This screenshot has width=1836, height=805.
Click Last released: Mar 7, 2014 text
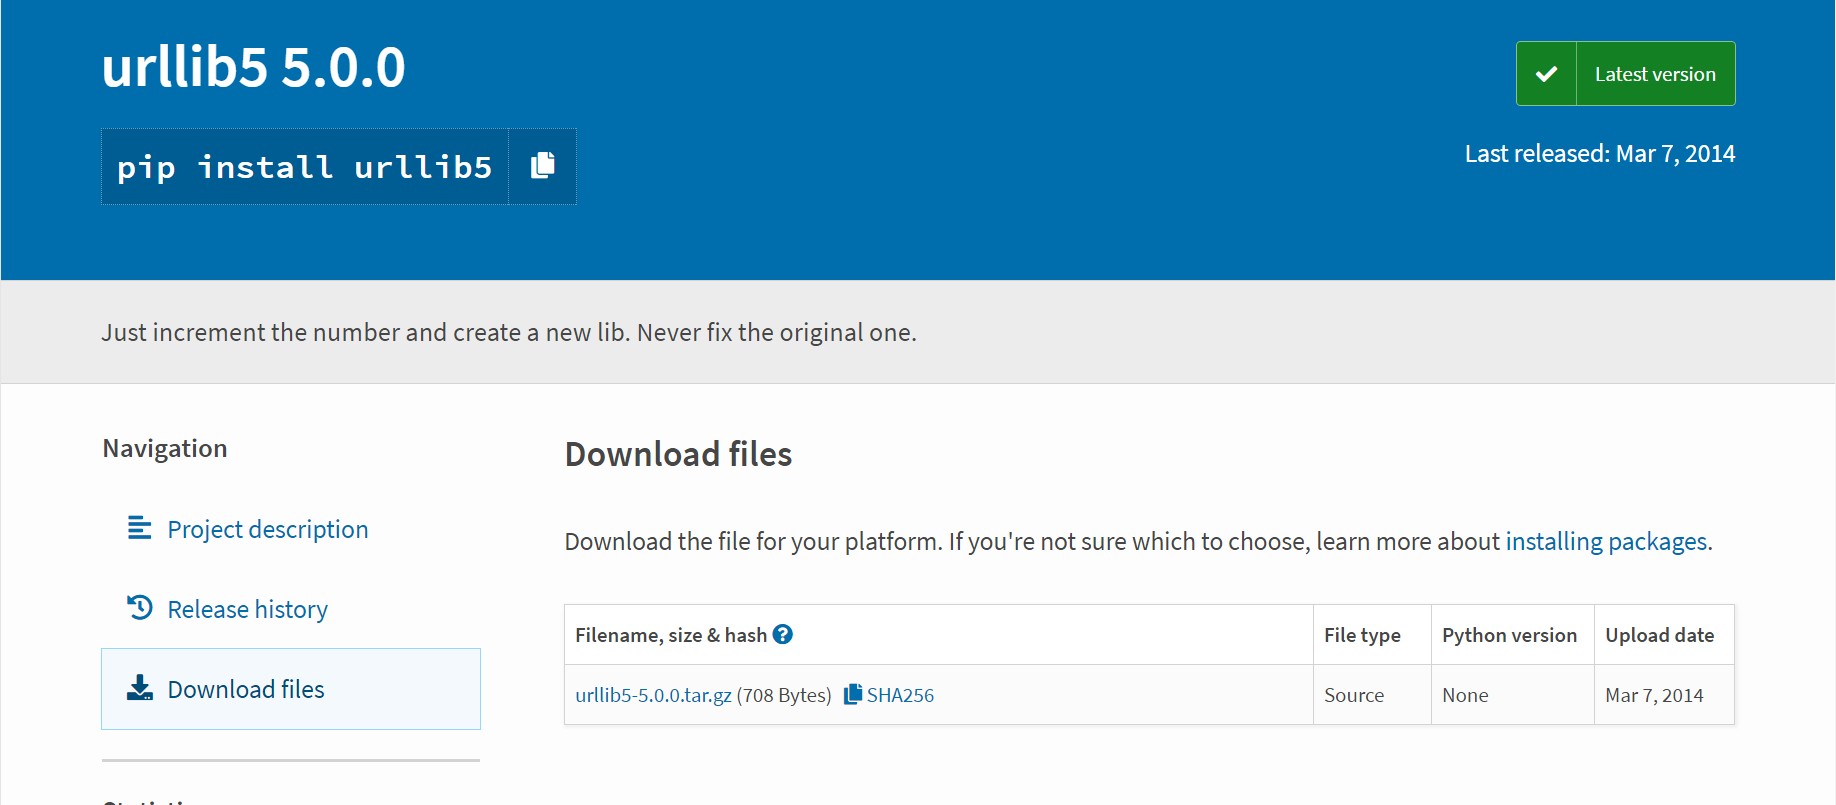(x=1600, y=153)
